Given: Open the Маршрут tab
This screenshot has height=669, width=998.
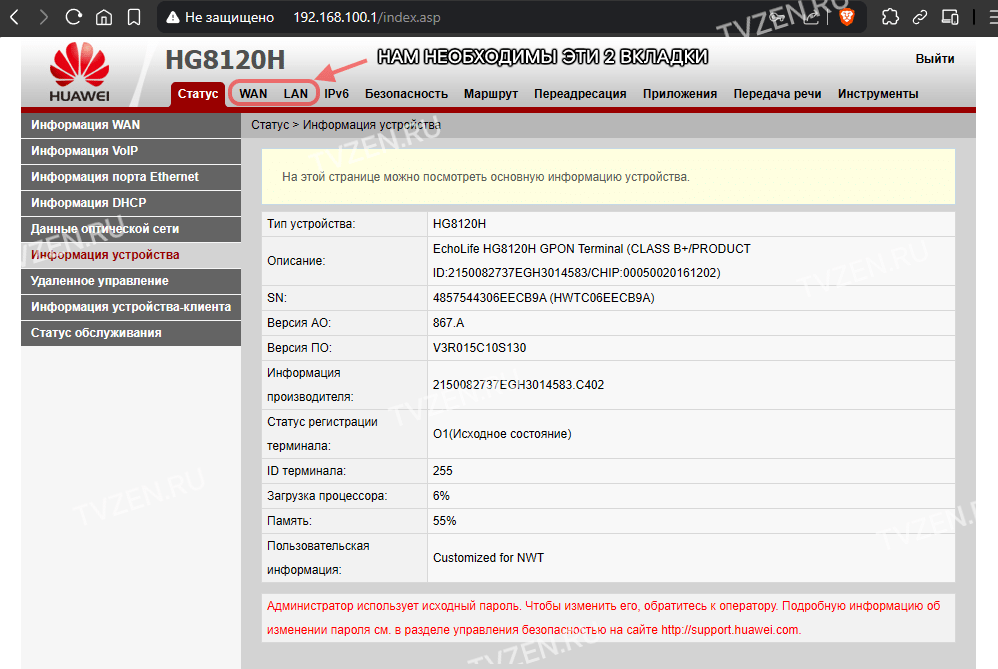Looking at the screenshot, I should (491, 94).
